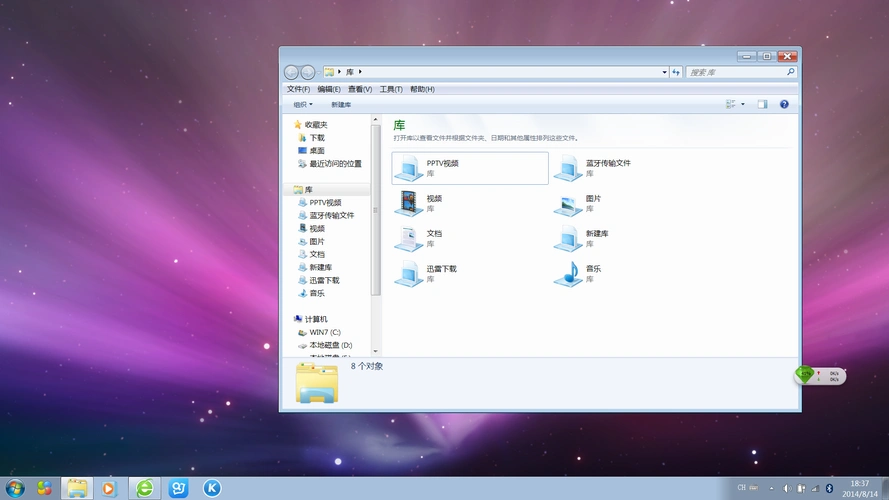
Task: Open the 工具(T) menu
Action: tap(391, 89)
